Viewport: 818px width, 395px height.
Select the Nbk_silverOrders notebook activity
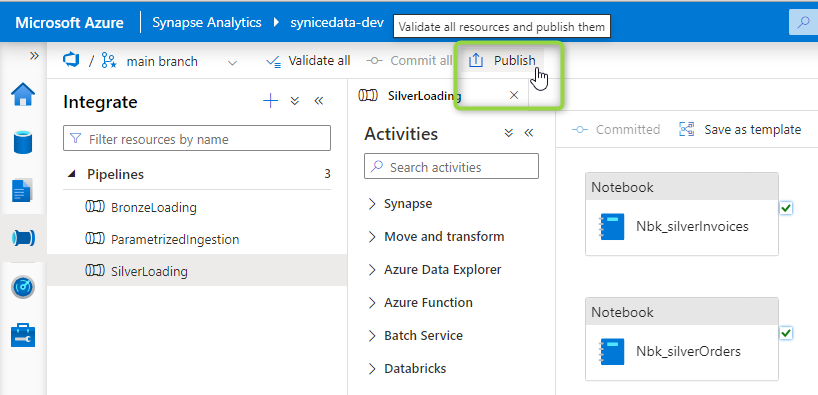(682, 339)
